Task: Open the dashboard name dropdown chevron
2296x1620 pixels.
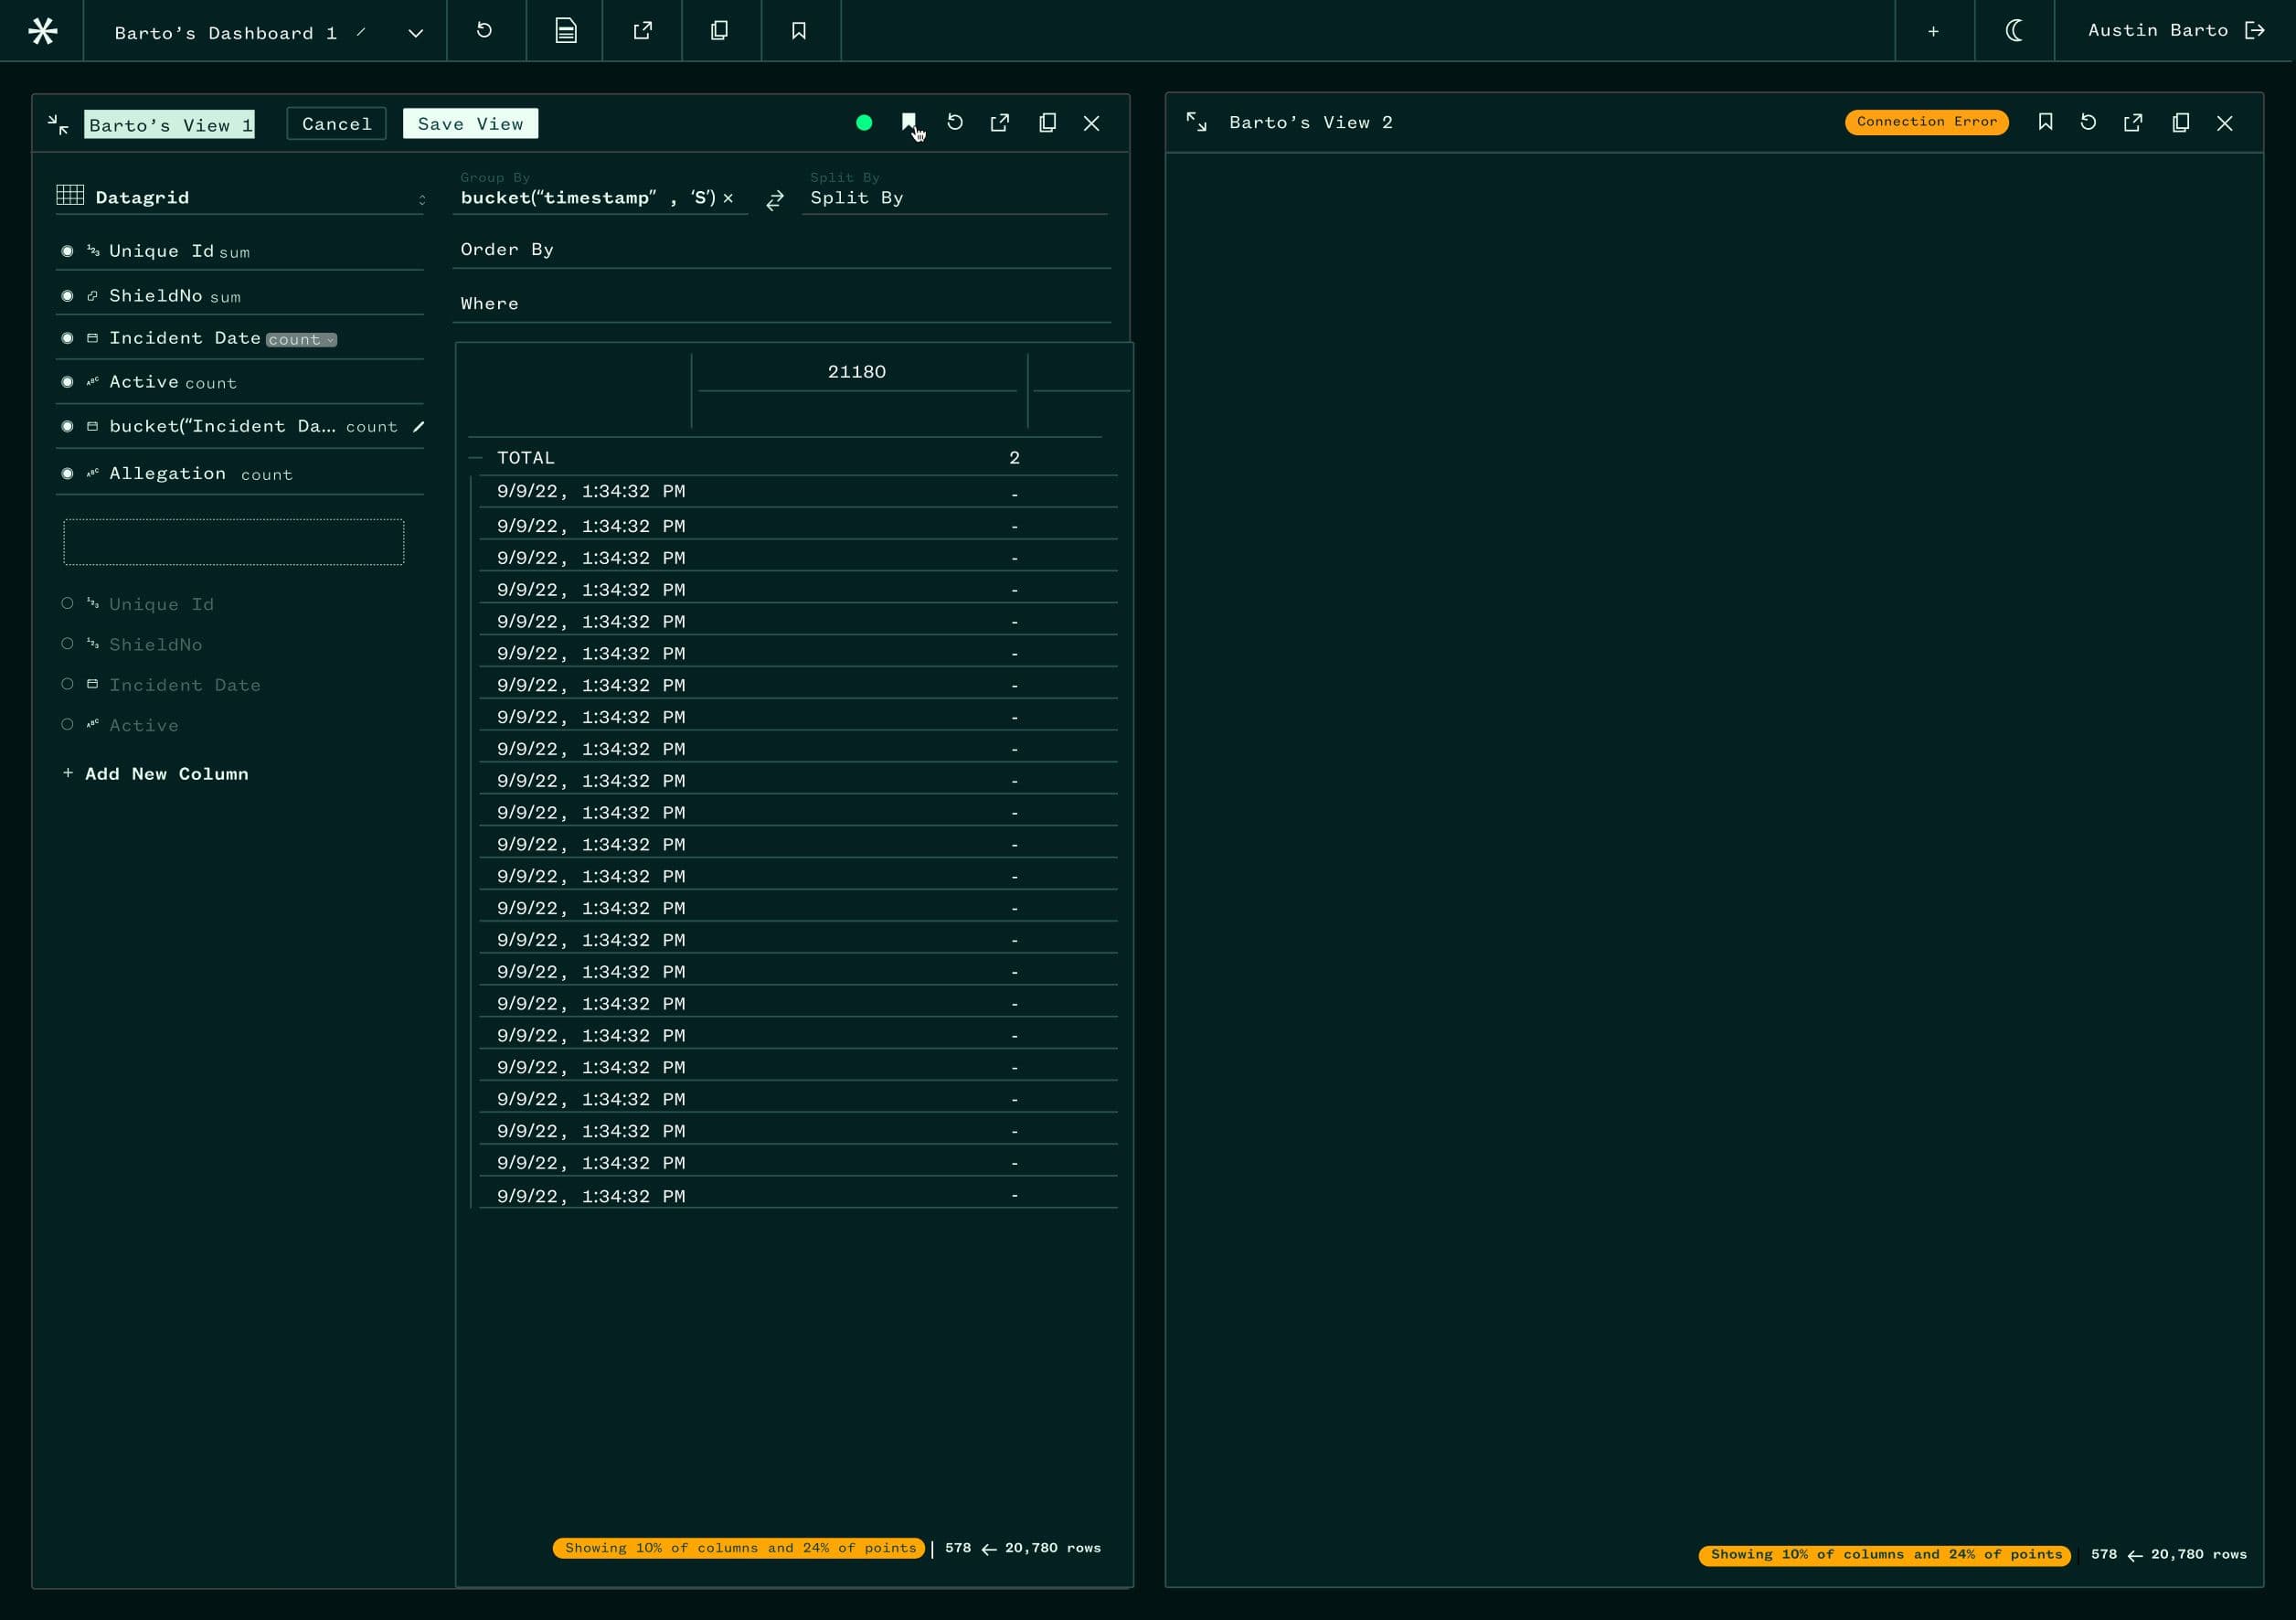Action: point(415,32)
